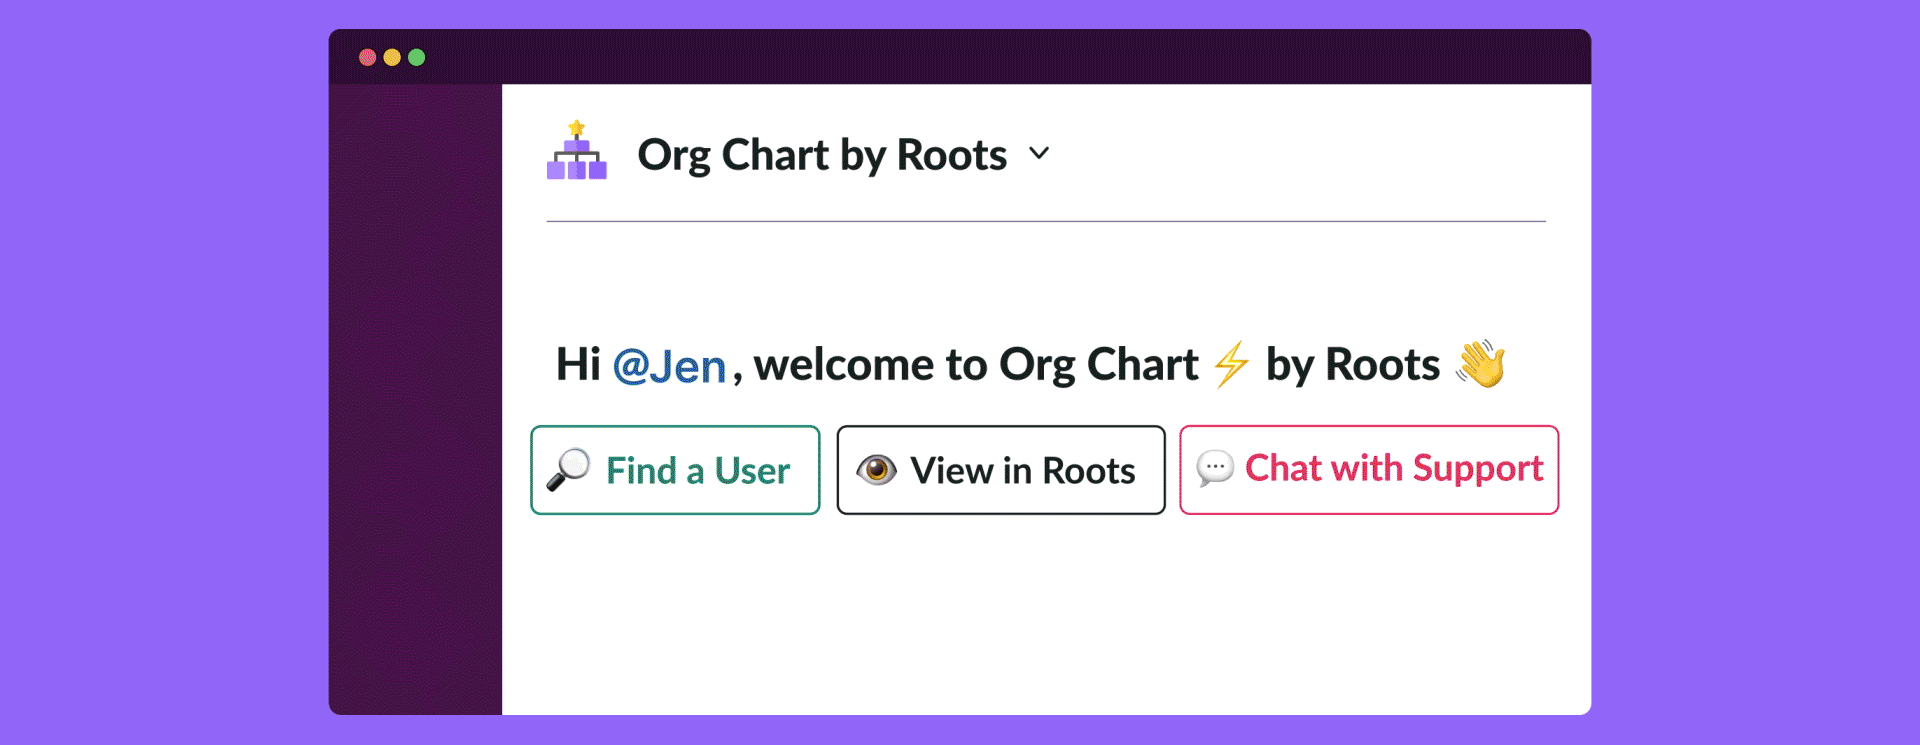
Task: Click the divider line under the header
Action: 1046,221
